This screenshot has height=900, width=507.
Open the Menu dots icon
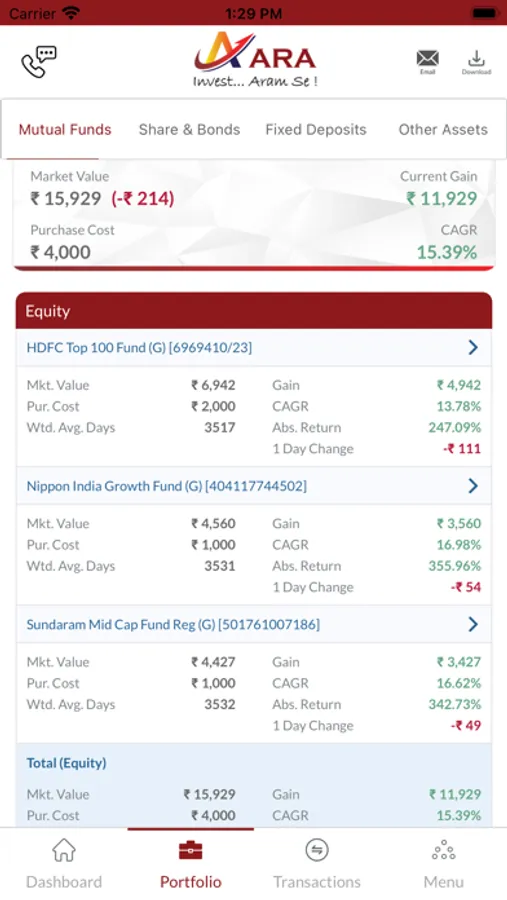click(443, 850)
